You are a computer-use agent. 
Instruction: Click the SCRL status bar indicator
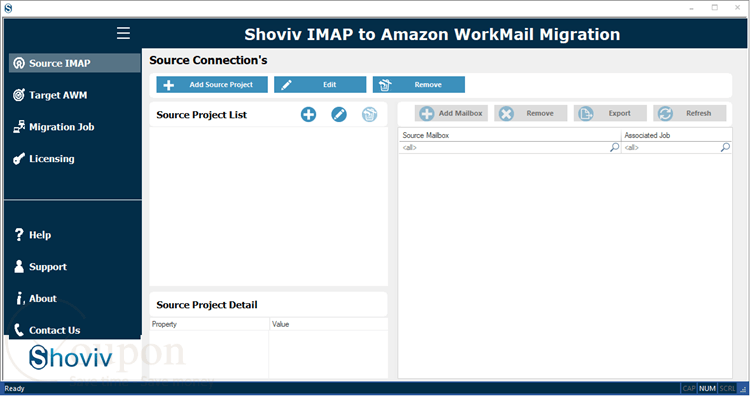point(727,388)
